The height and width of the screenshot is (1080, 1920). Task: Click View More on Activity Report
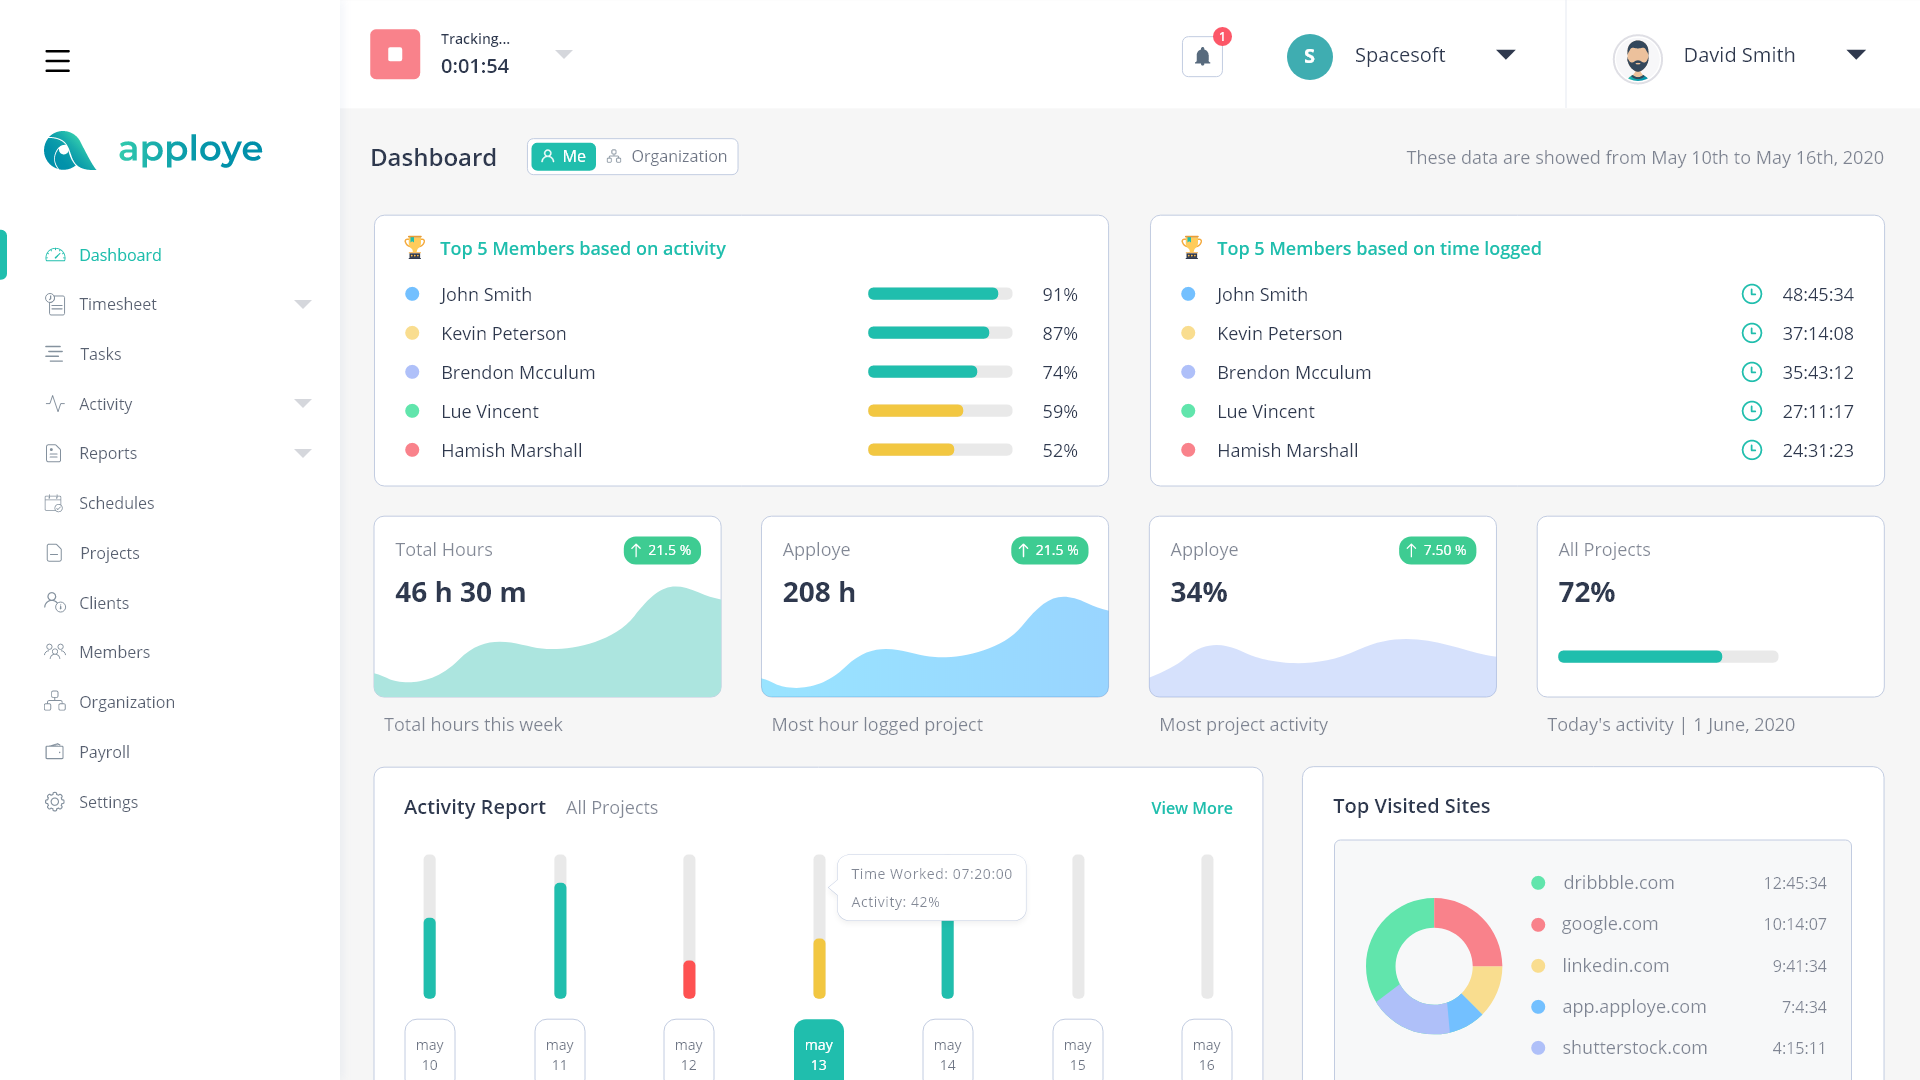coord(1191,807)
